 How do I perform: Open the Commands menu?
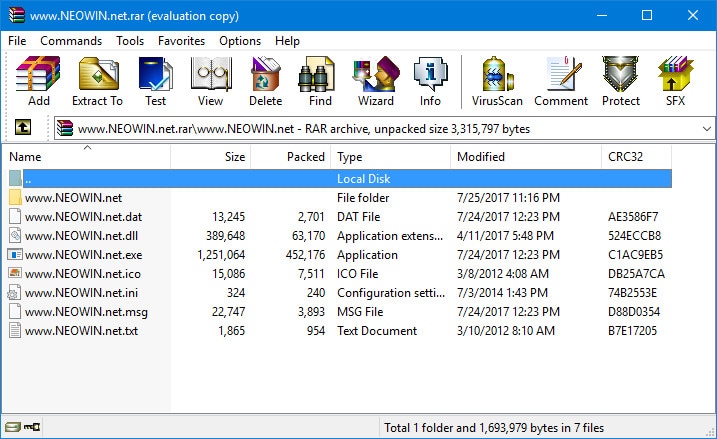(71, 41)
